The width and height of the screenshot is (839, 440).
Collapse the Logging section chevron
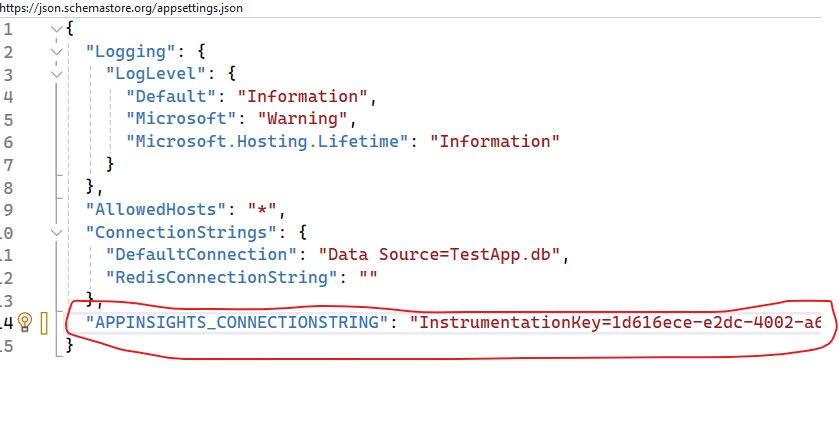(56, 52)
